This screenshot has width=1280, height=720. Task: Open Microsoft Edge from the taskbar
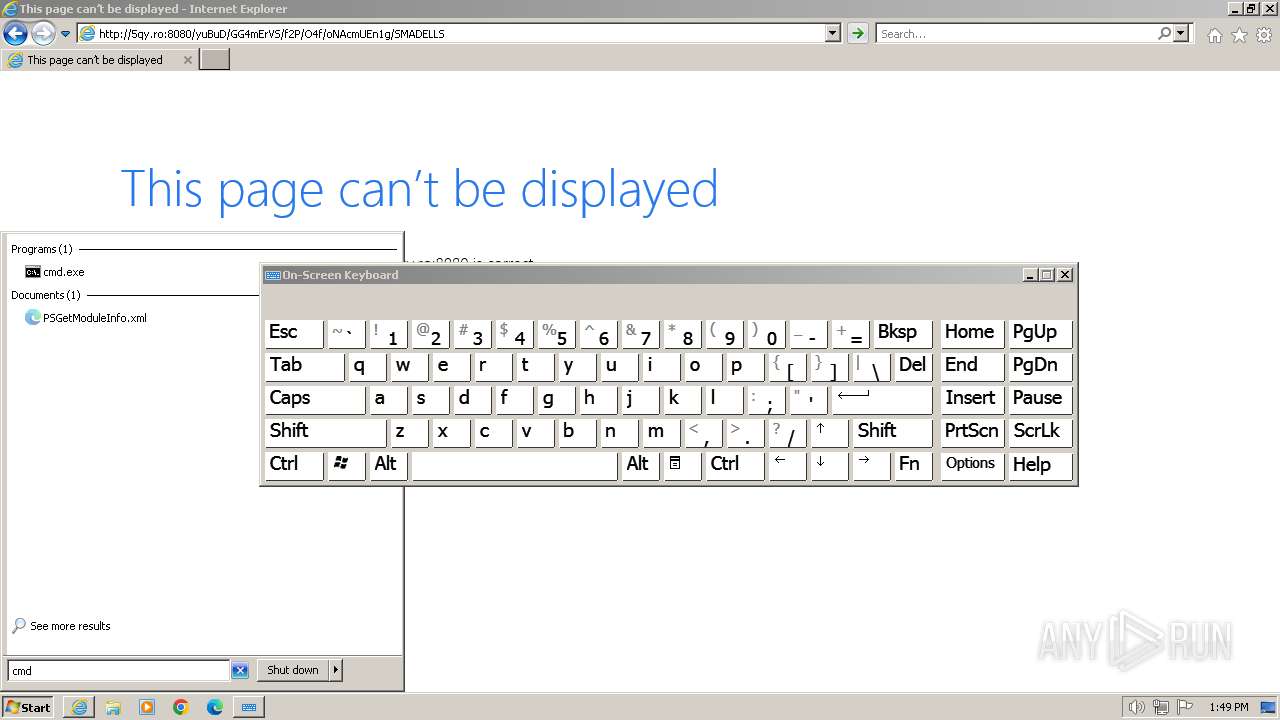[x=215, y=707]
